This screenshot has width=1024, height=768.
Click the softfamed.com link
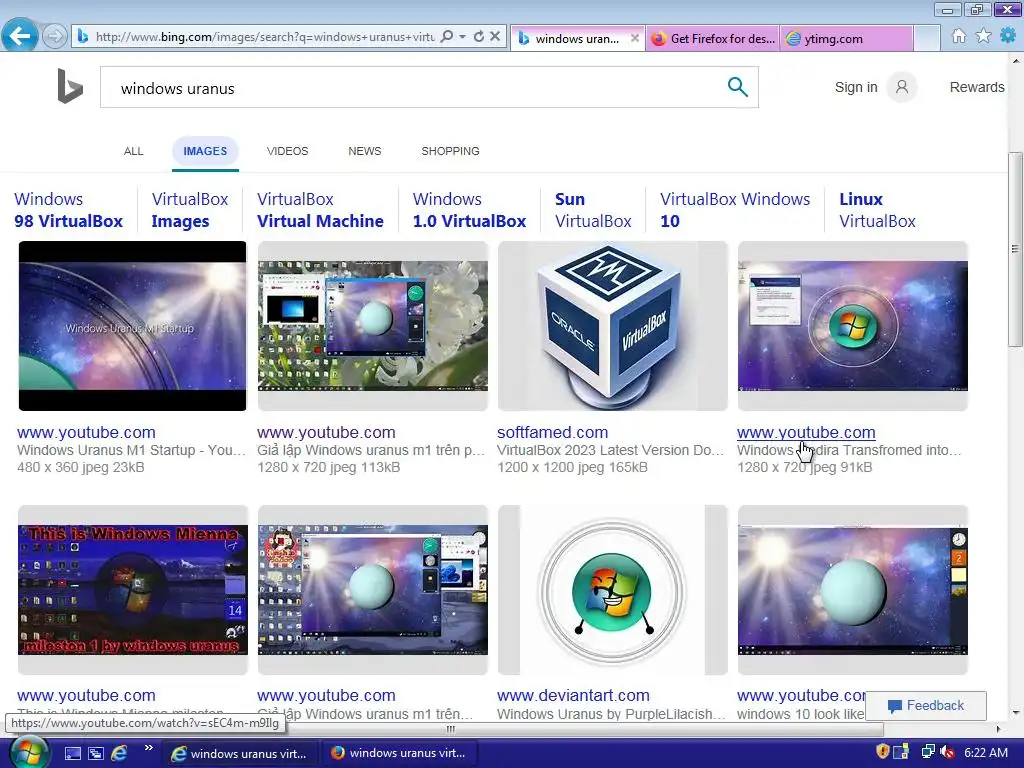pyautogui.click(x=552, y=432)
